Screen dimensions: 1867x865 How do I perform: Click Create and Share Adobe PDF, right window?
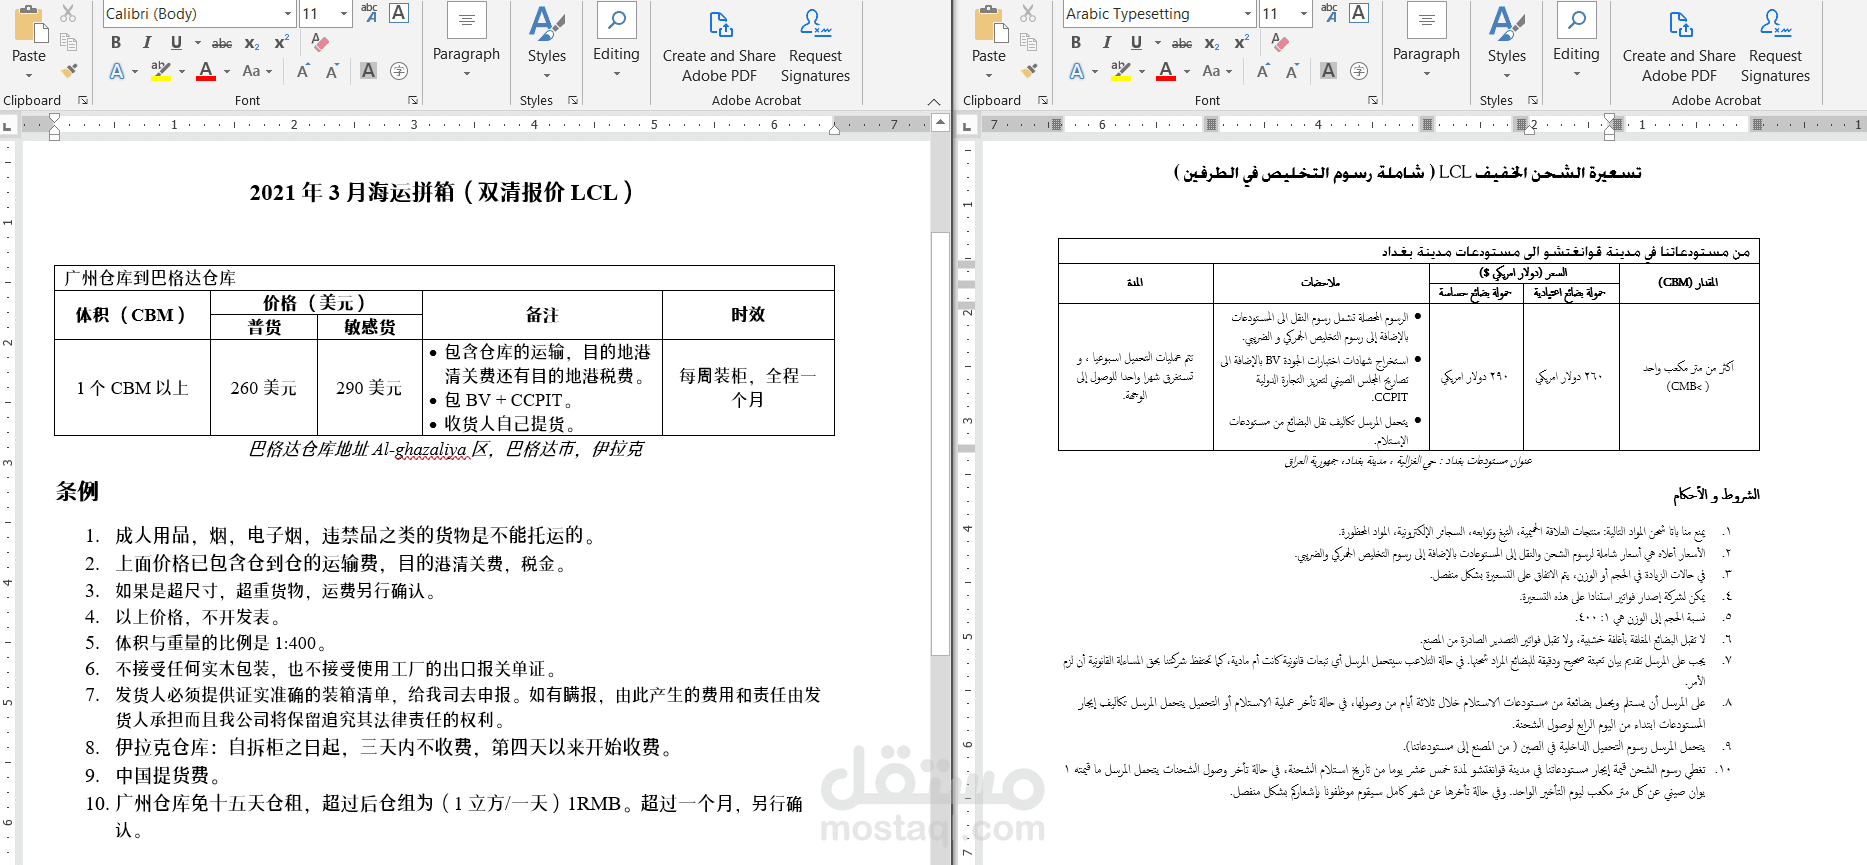pos(1679,45)
